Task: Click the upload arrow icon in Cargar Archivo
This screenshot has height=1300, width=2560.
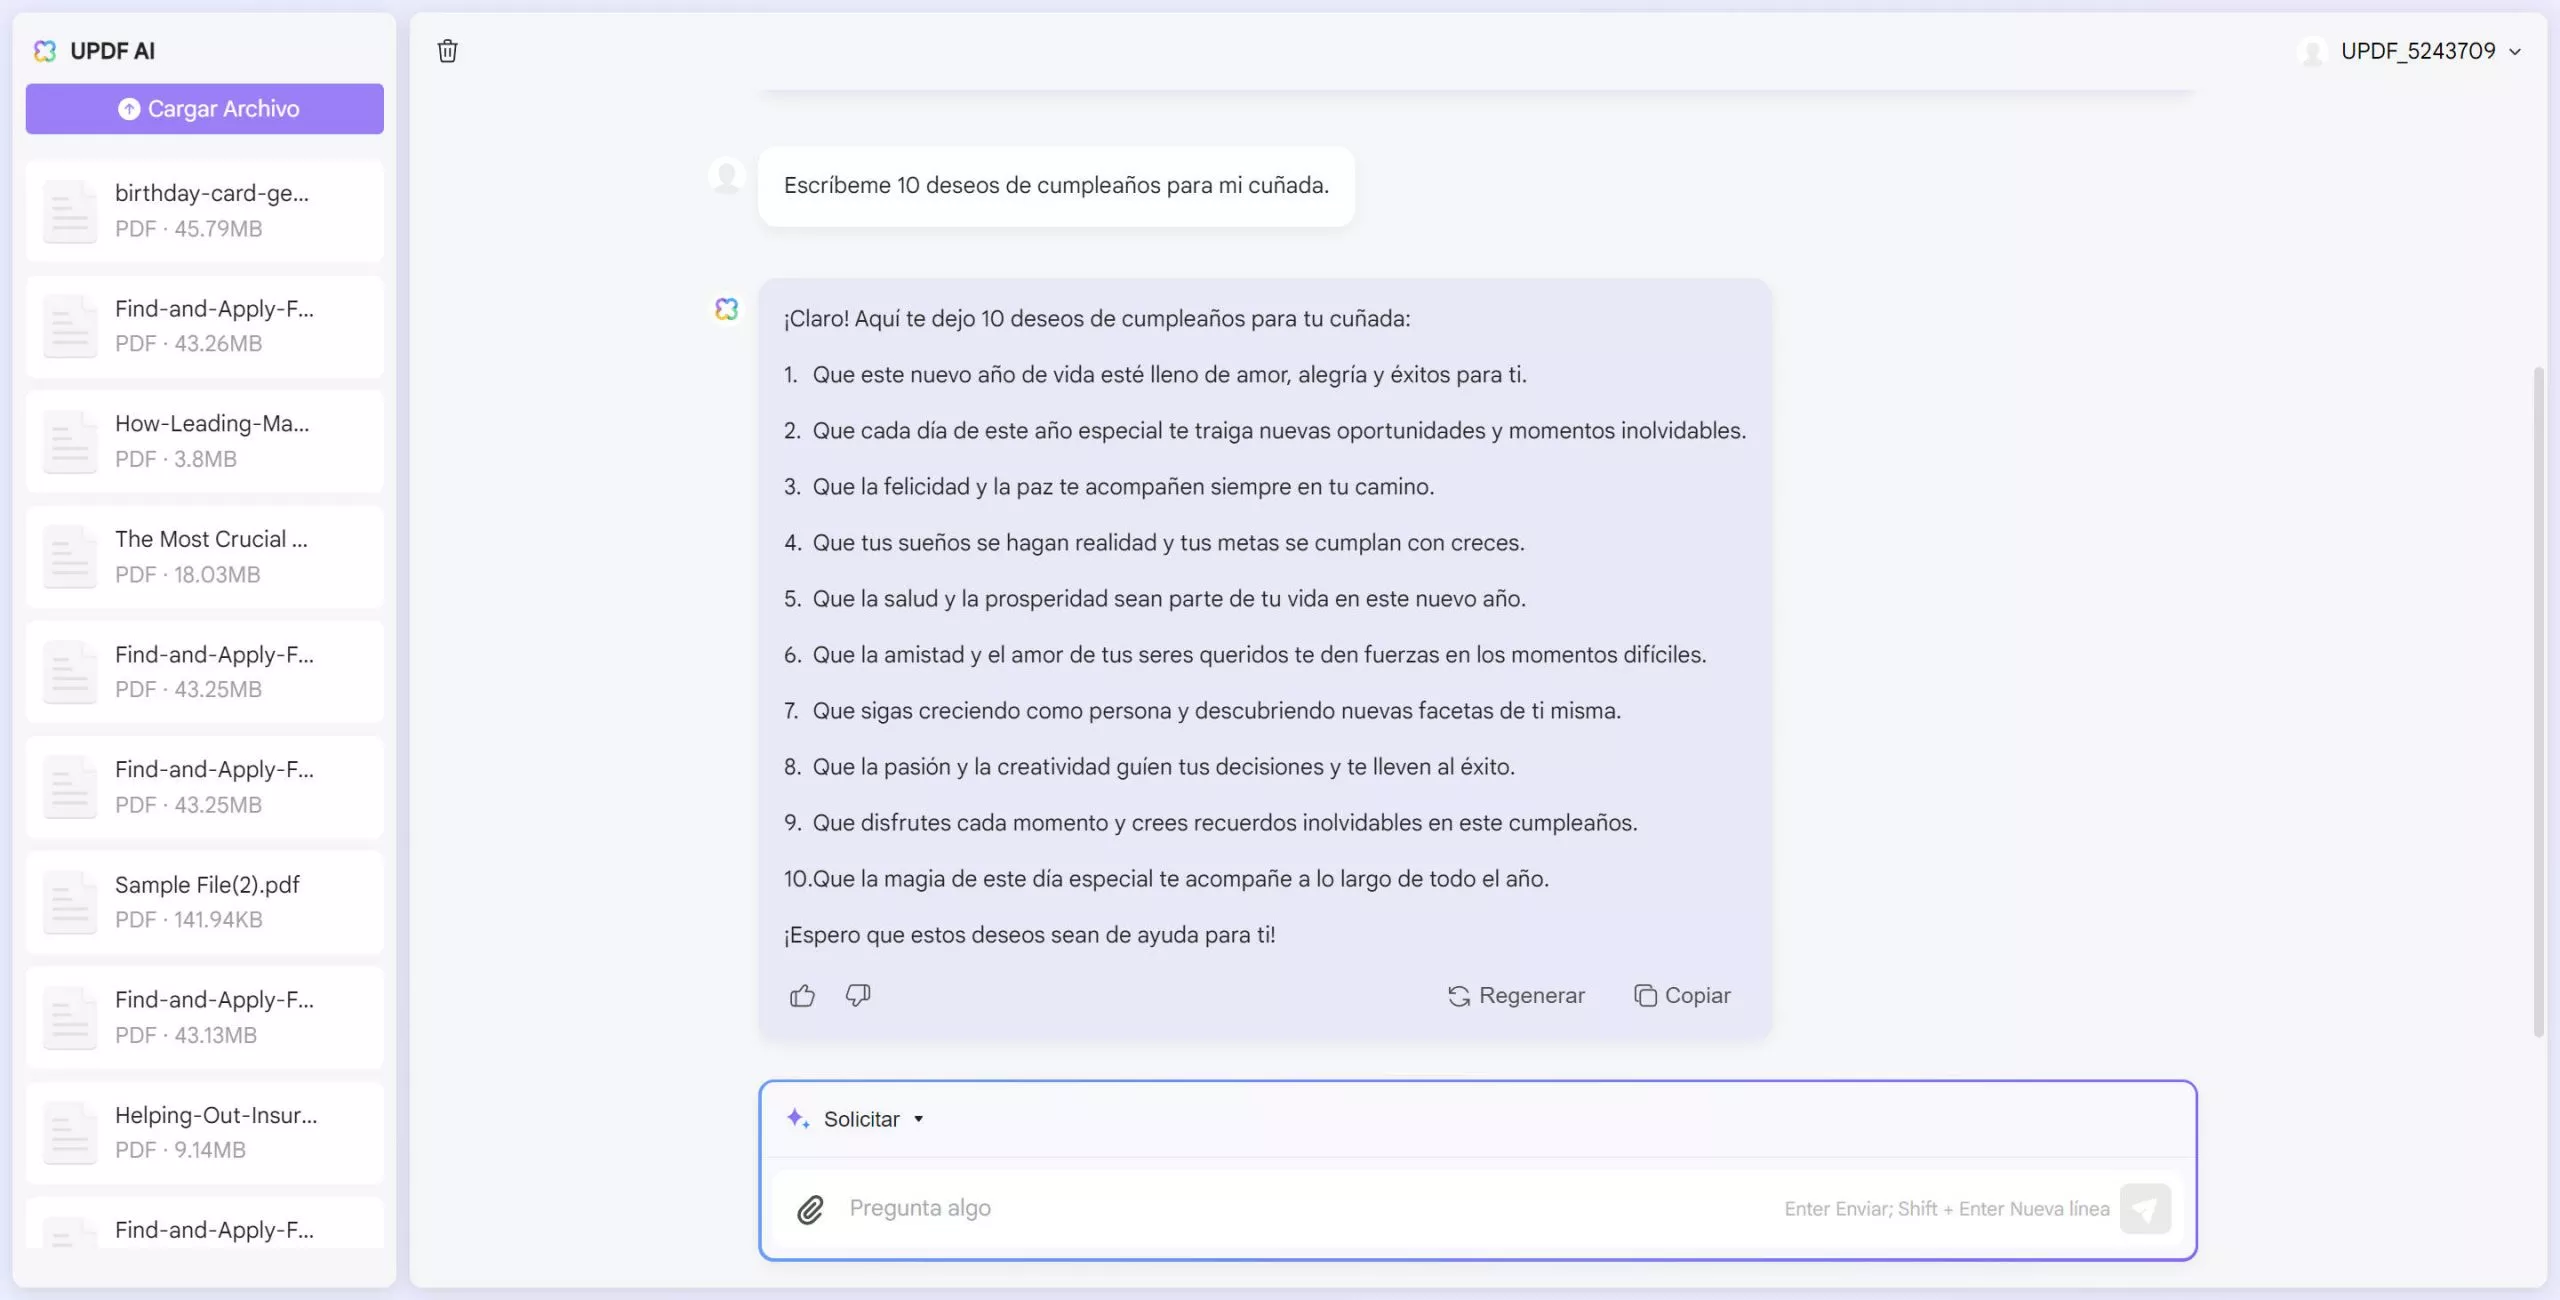Action: coord(129,109)
